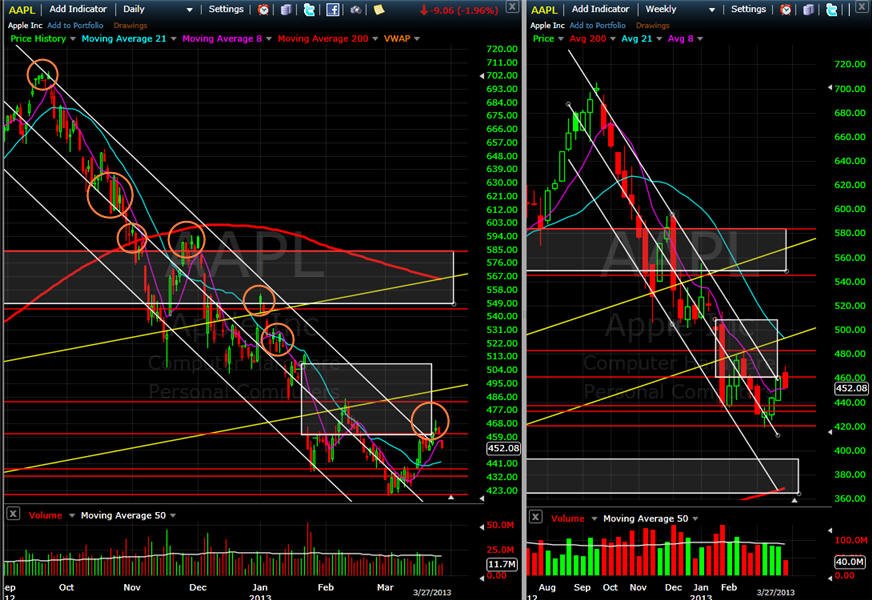This screenshot has height=600, width=872.
Task: Click the stacked documents icon in Weekly chart
Action: coord(808,9)
